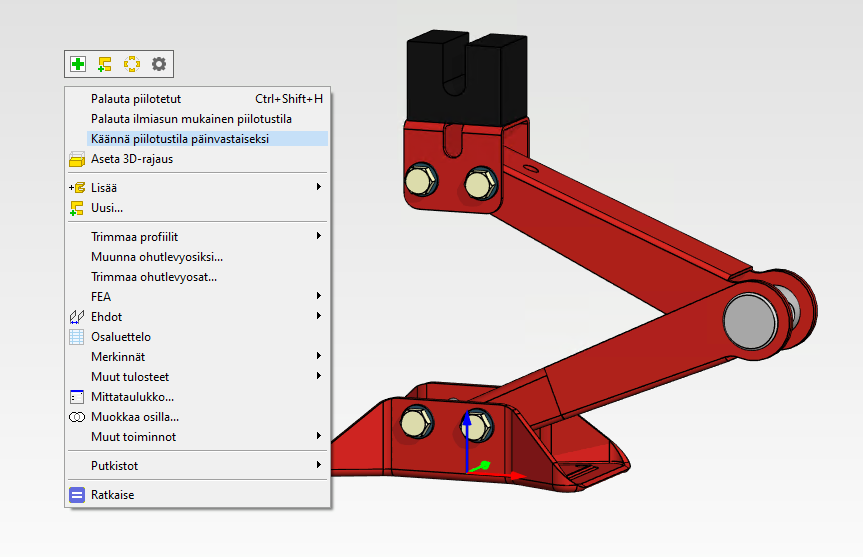This screenshot has width=863, height=557.
Task: Click the yellow new-part icon in mini toolbar
Action: coord(105,64)
